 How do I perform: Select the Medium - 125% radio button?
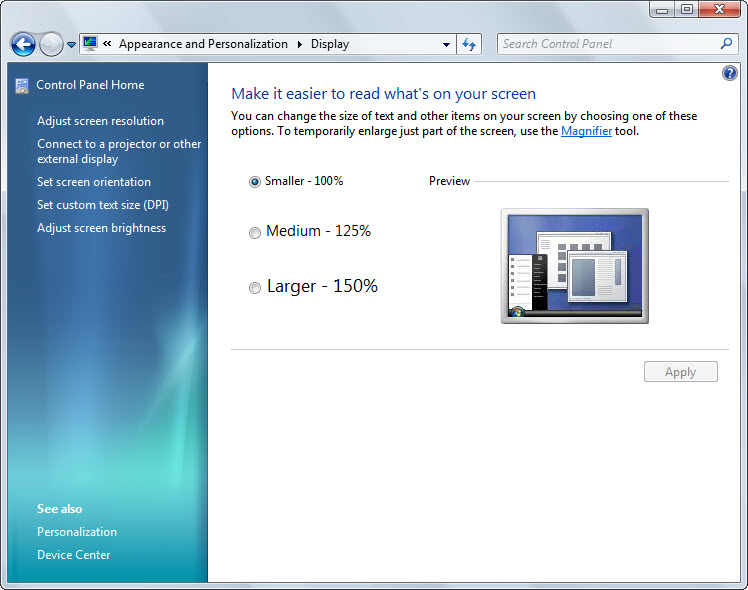coord(255,232)
